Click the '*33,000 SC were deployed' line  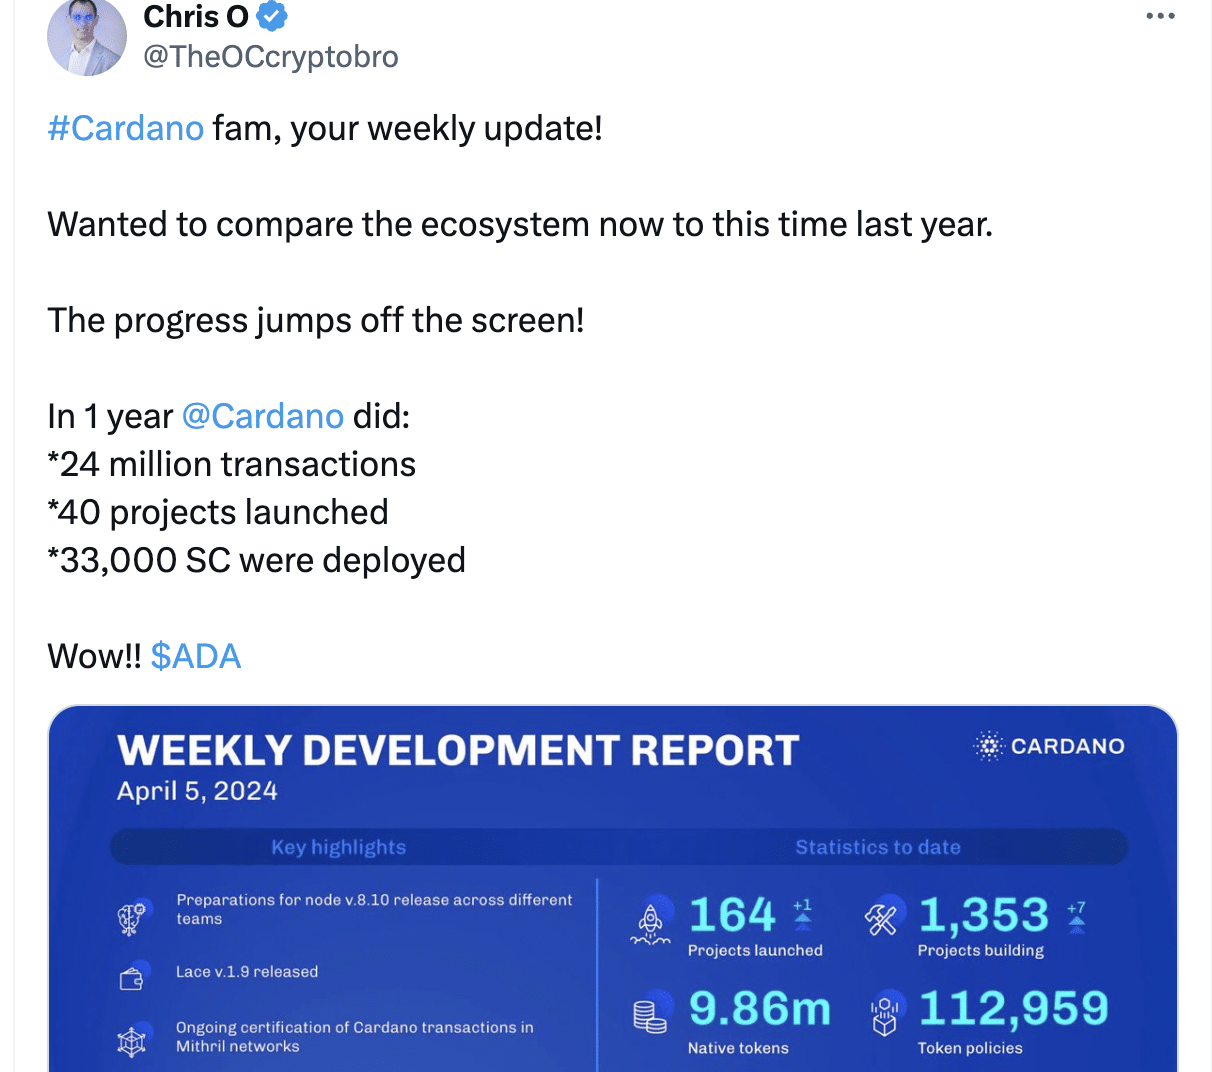click(257, 560)
